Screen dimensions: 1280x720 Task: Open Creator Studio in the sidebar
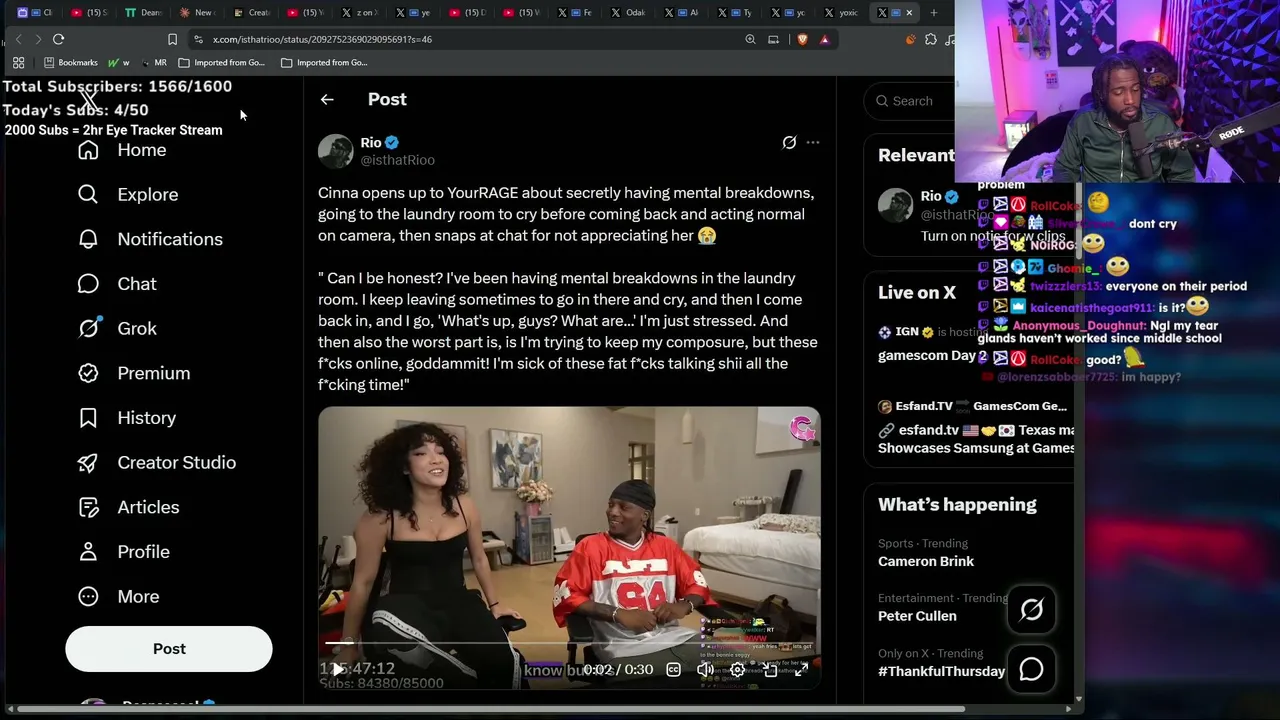[x=156, y=462]
